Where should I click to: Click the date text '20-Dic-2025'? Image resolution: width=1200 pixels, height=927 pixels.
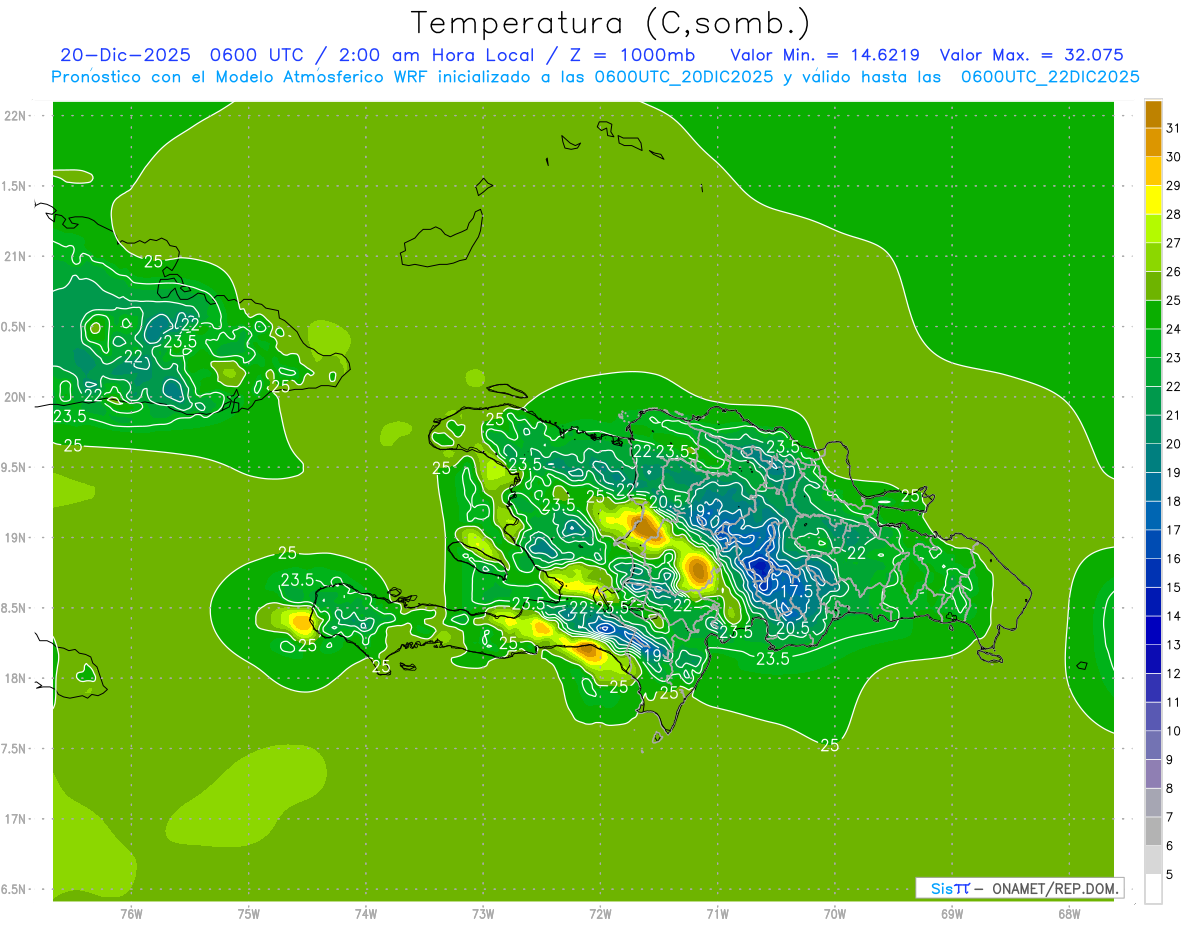pos(127,55)
